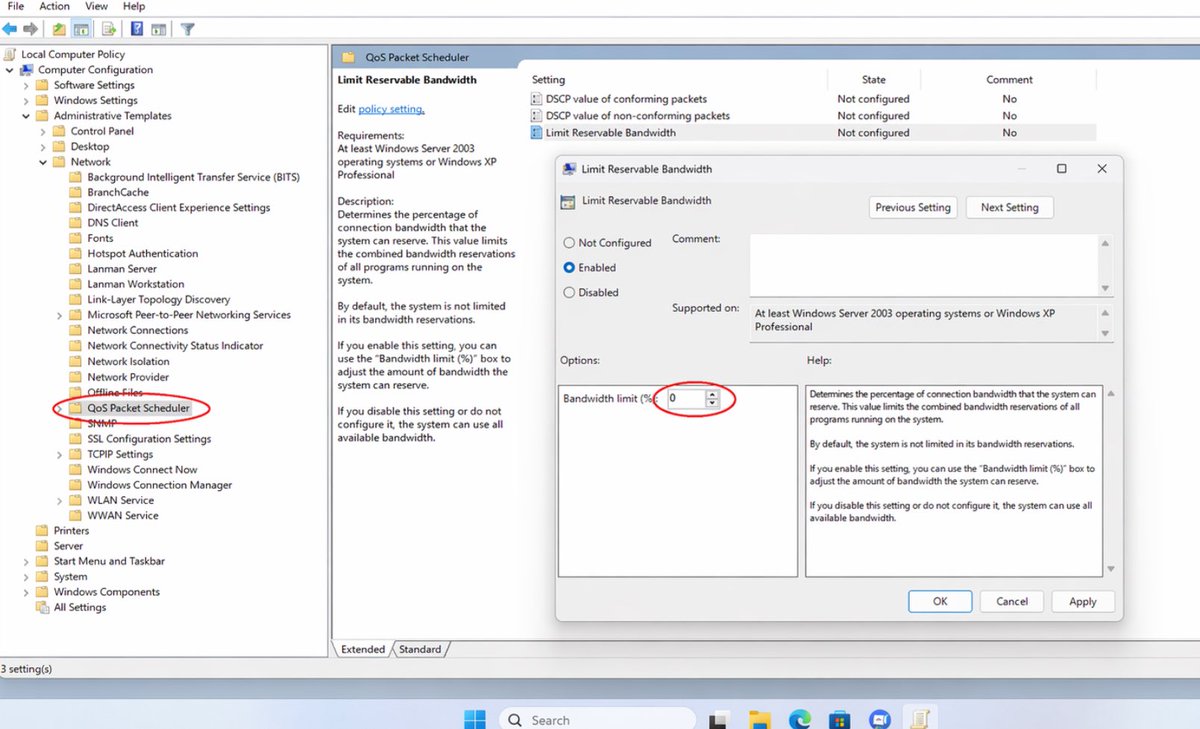Click the DSCP value of conforming packets icon
The width and height of the screenshot is (1200, 729).
click(537, 99)
